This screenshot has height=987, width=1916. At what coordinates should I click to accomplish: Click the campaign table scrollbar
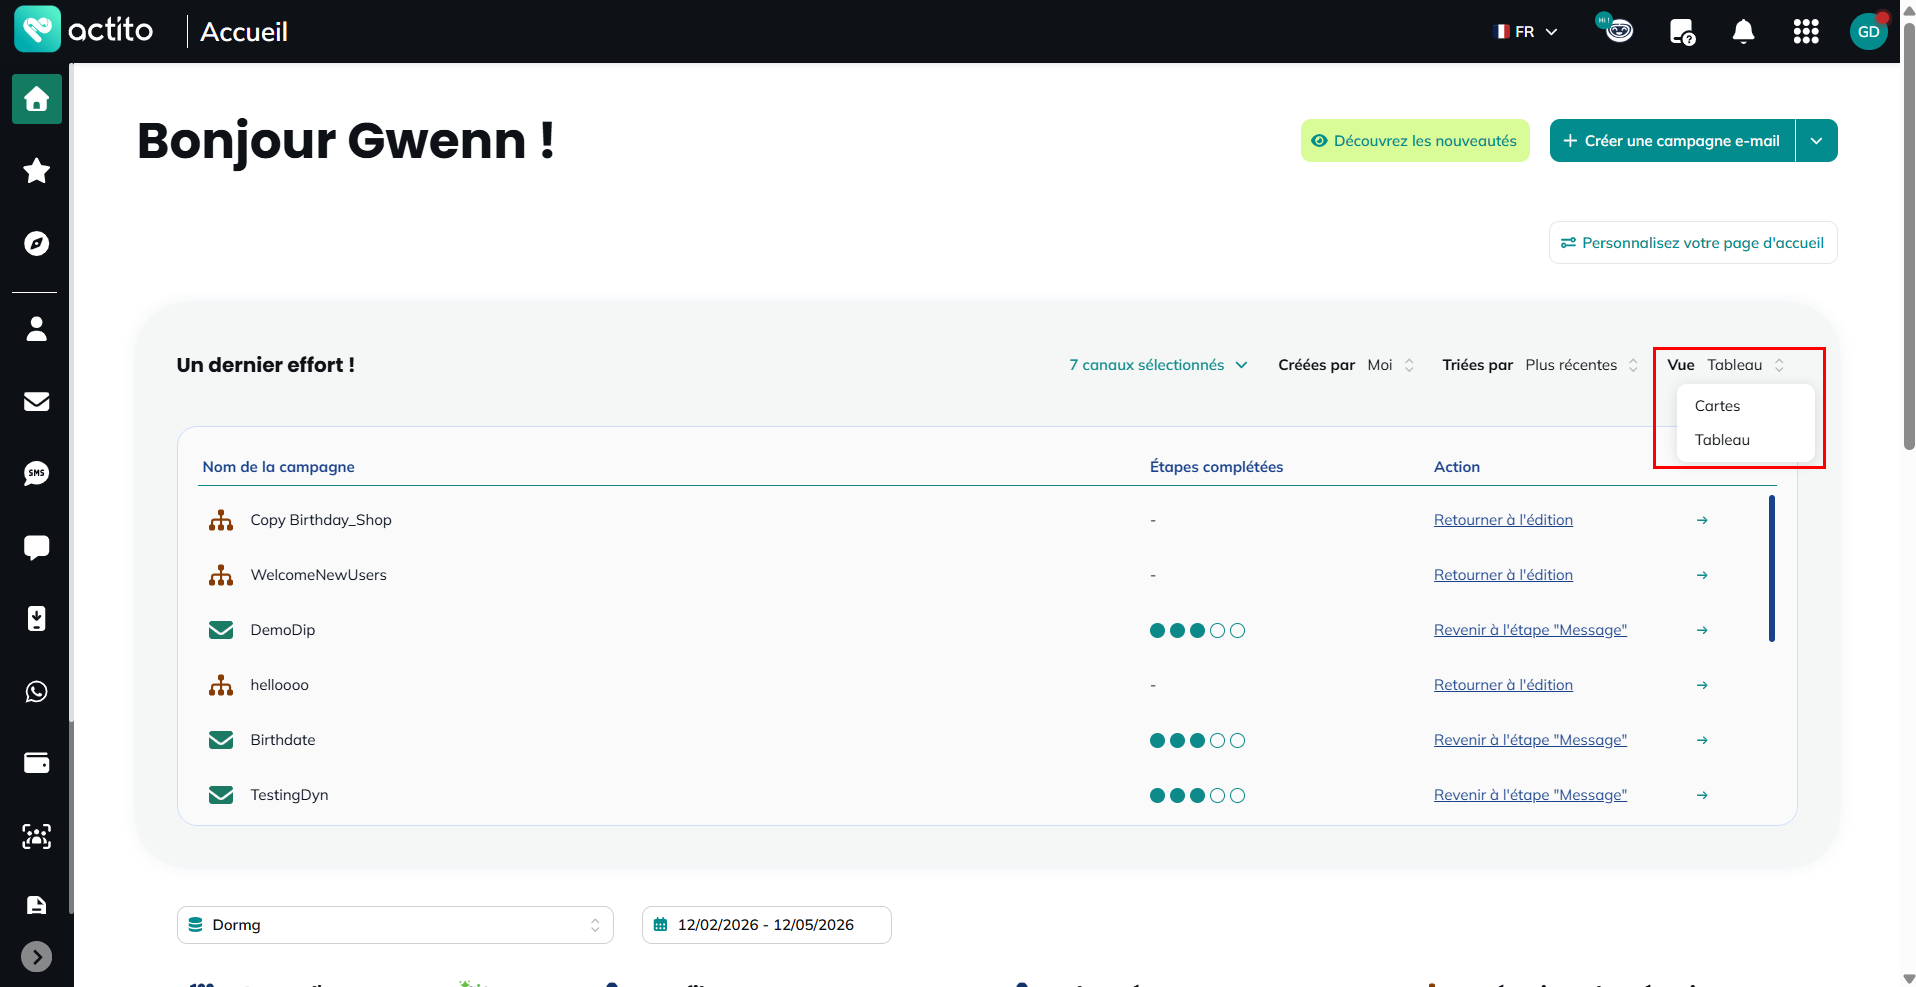click(x=1772, y=568)
